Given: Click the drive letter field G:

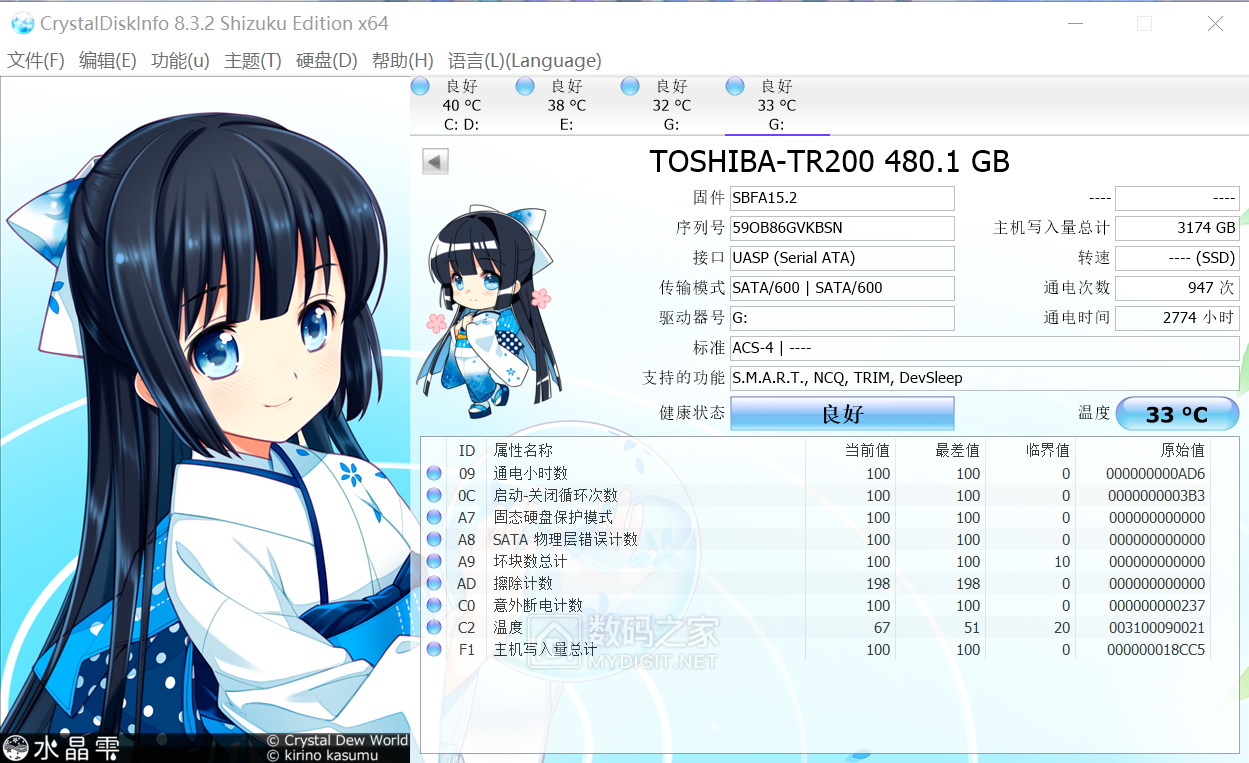Looking at the screenshot, I should point(842,318).
